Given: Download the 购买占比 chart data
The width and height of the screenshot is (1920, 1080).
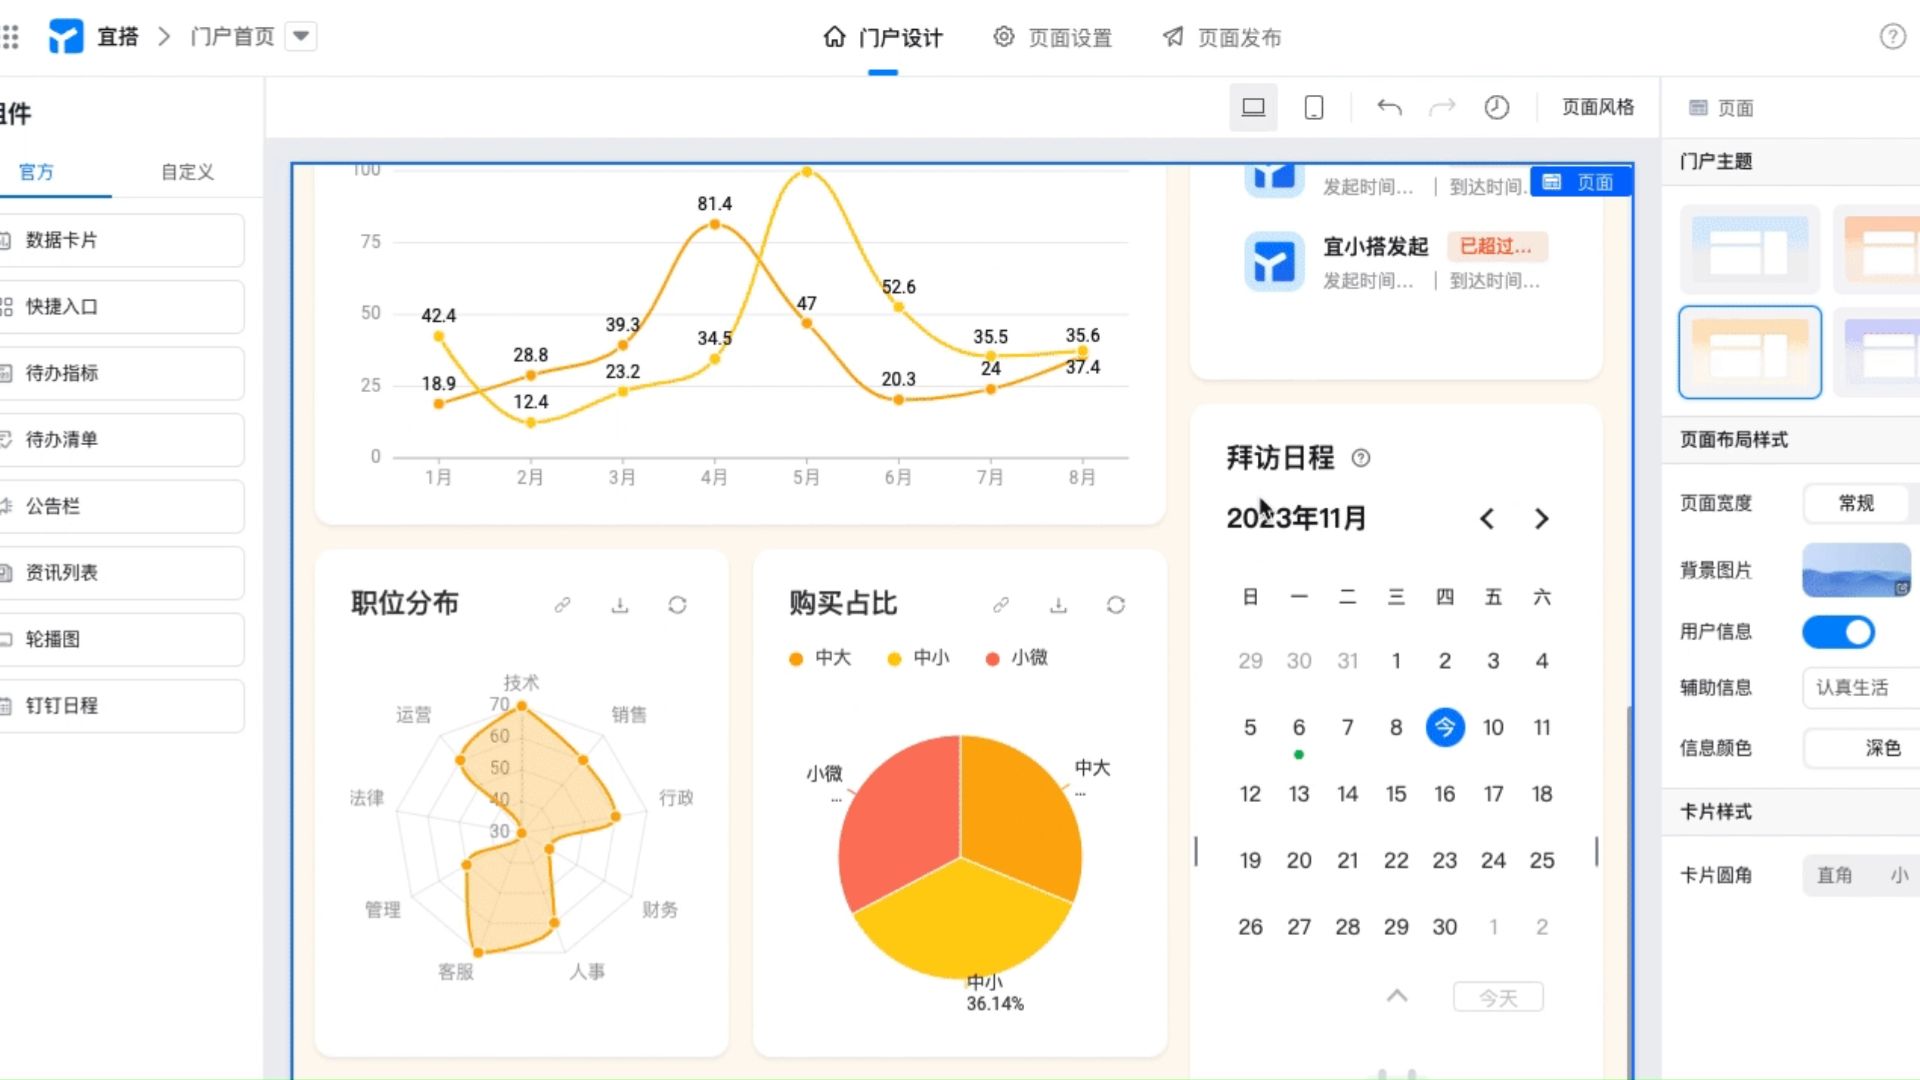Looking at the screenshot, I should 1058,605.
